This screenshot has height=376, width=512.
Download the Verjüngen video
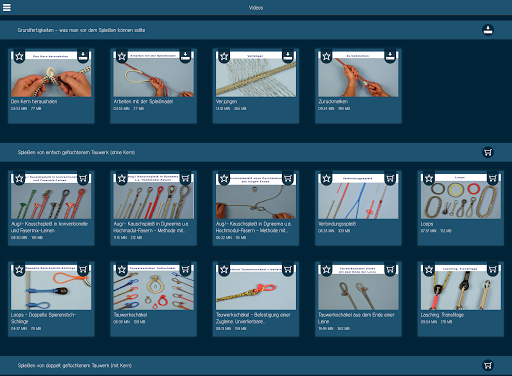pyautogui.click(x=288, y=56)
